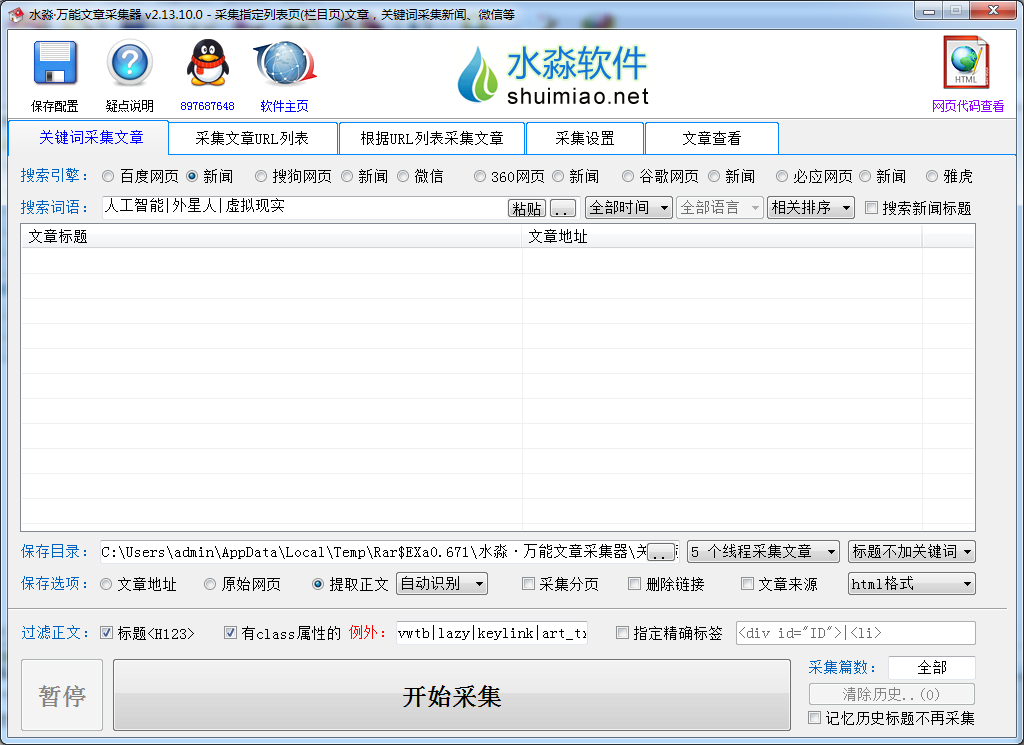Viewport: 1024px width, 745px height.
Task: Open the 标题不加关键词 dropdown
Action: (x=912, y=552)
